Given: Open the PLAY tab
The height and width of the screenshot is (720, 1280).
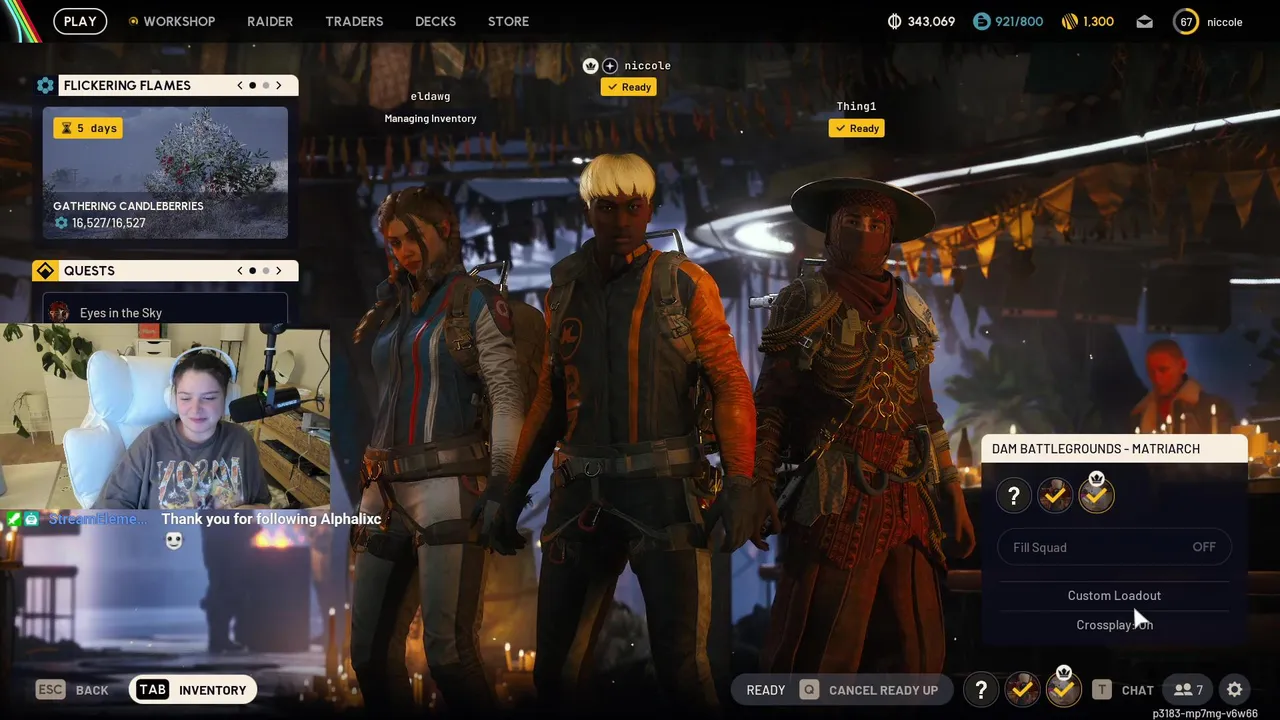Looking at the screenshot, I should [80, 21].
